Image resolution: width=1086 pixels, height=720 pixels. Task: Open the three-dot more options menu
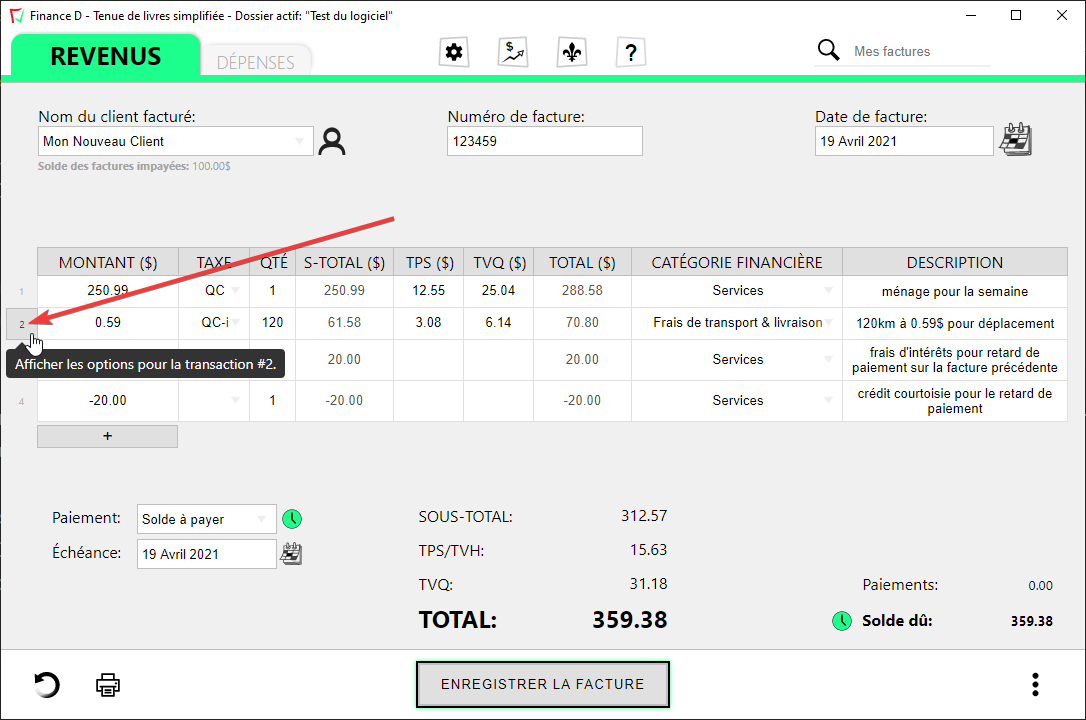[x=1035, y=685]
